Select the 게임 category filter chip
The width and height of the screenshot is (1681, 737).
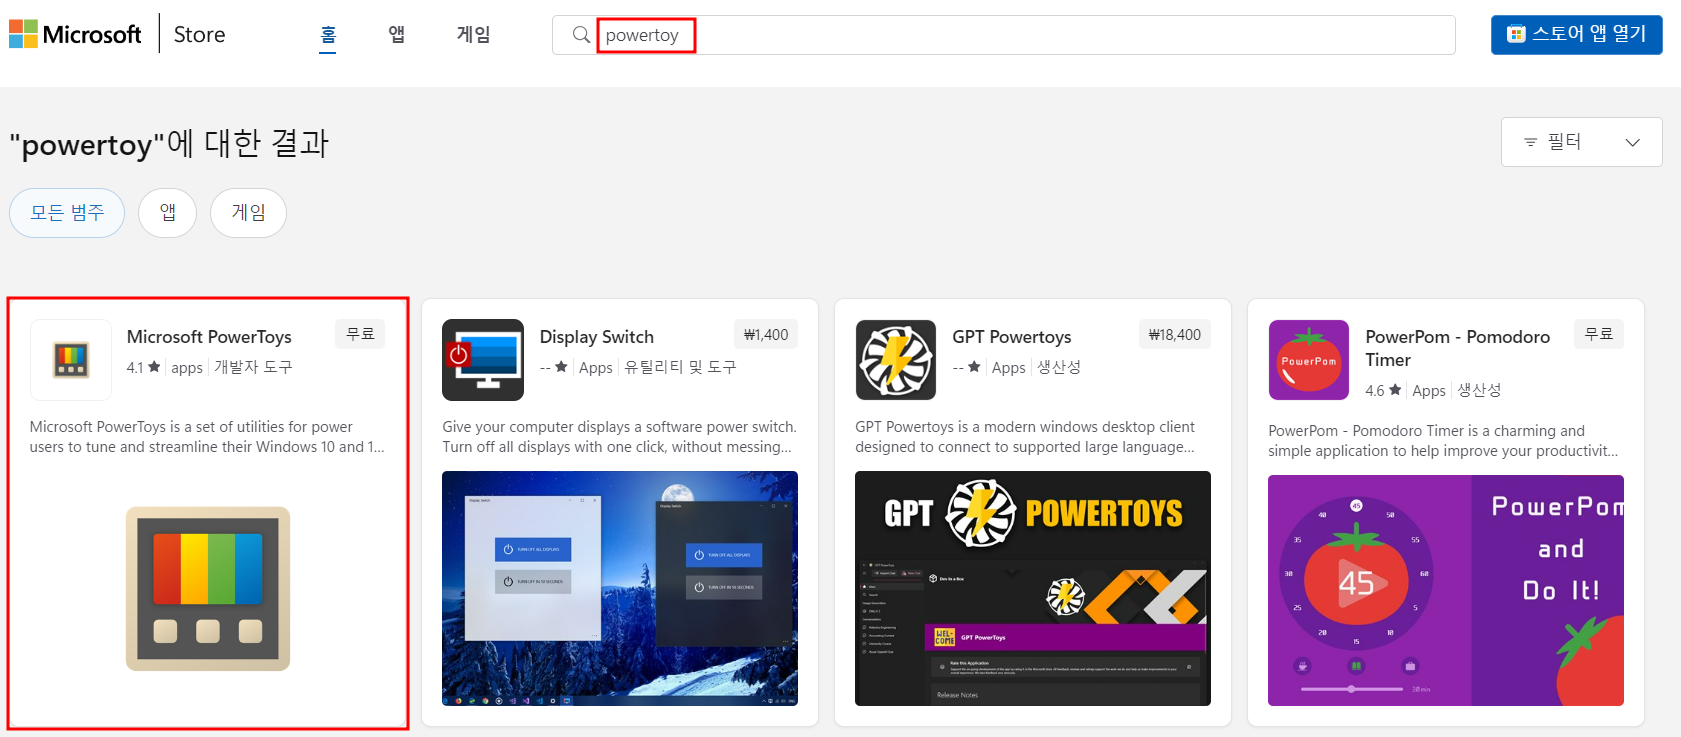tap(248, 213)
